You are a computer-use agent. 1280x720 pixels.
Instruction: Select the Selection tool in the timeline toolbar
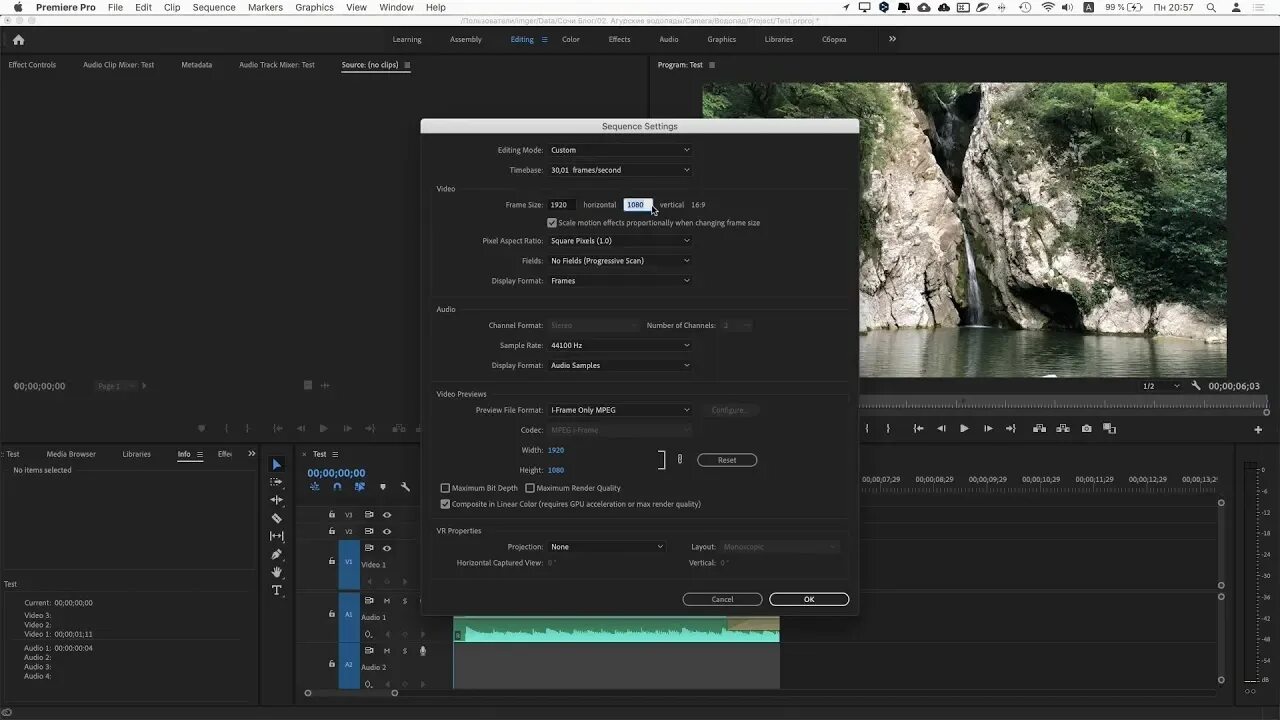[277, 464]
